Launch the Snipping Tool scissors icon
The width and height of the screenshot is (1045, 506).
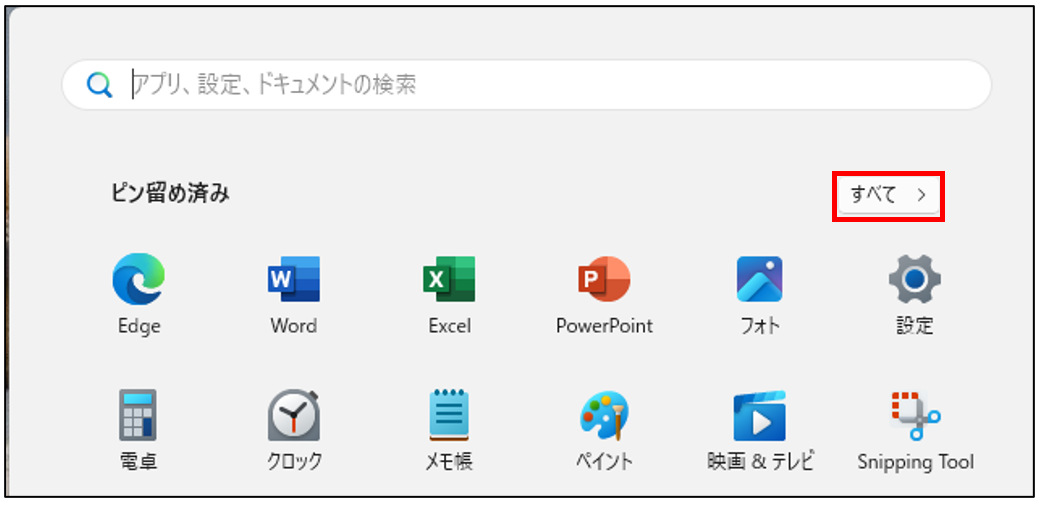pyautogui.click(x=914, y=415)
